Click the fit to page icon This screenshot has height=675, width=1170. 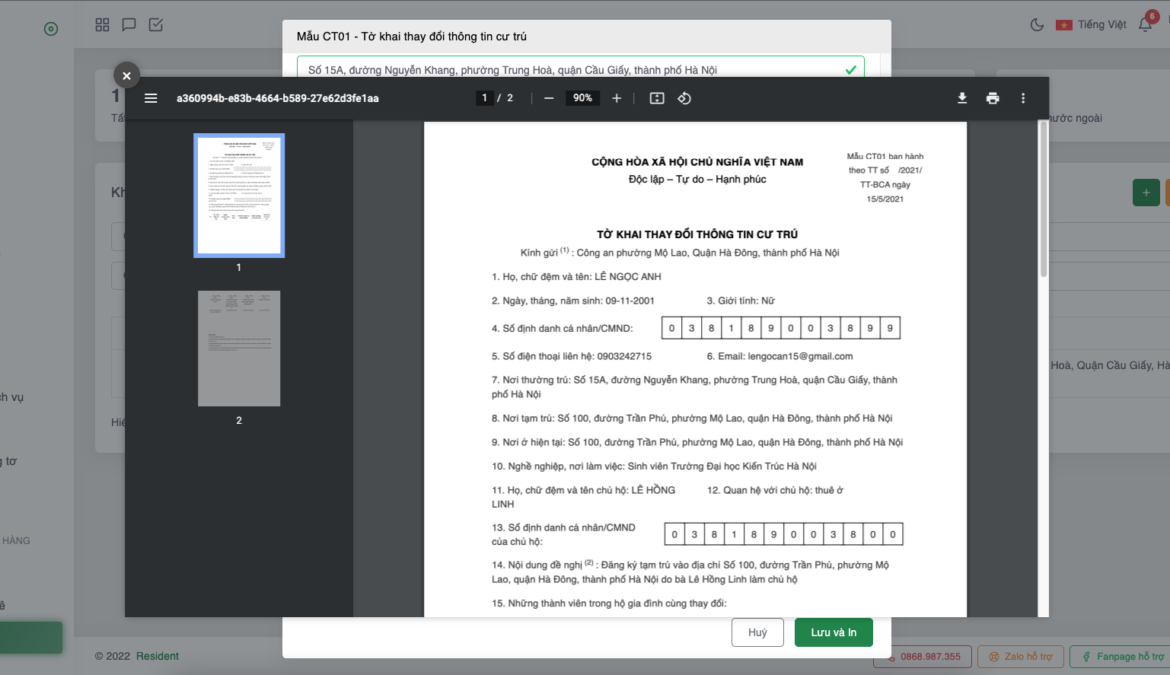click(657, 98)
